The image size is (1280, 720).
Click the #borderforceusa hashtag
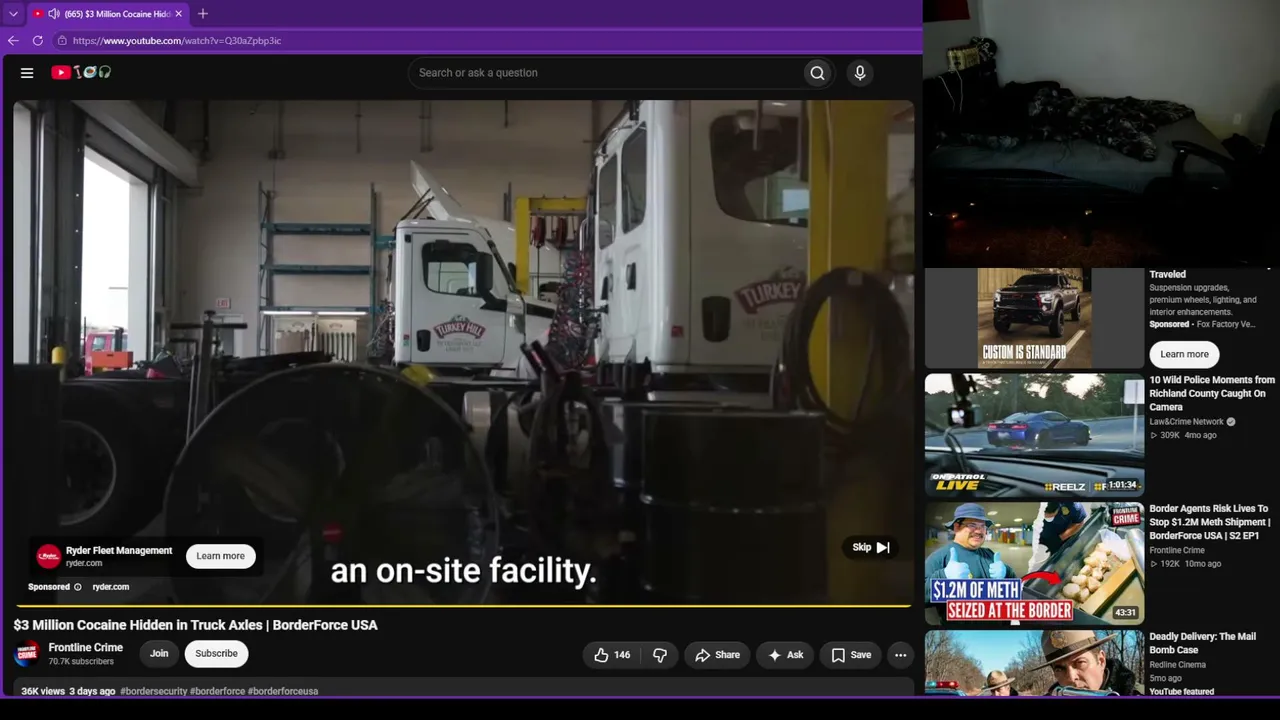pyautogui.click(x=283, y=691)
